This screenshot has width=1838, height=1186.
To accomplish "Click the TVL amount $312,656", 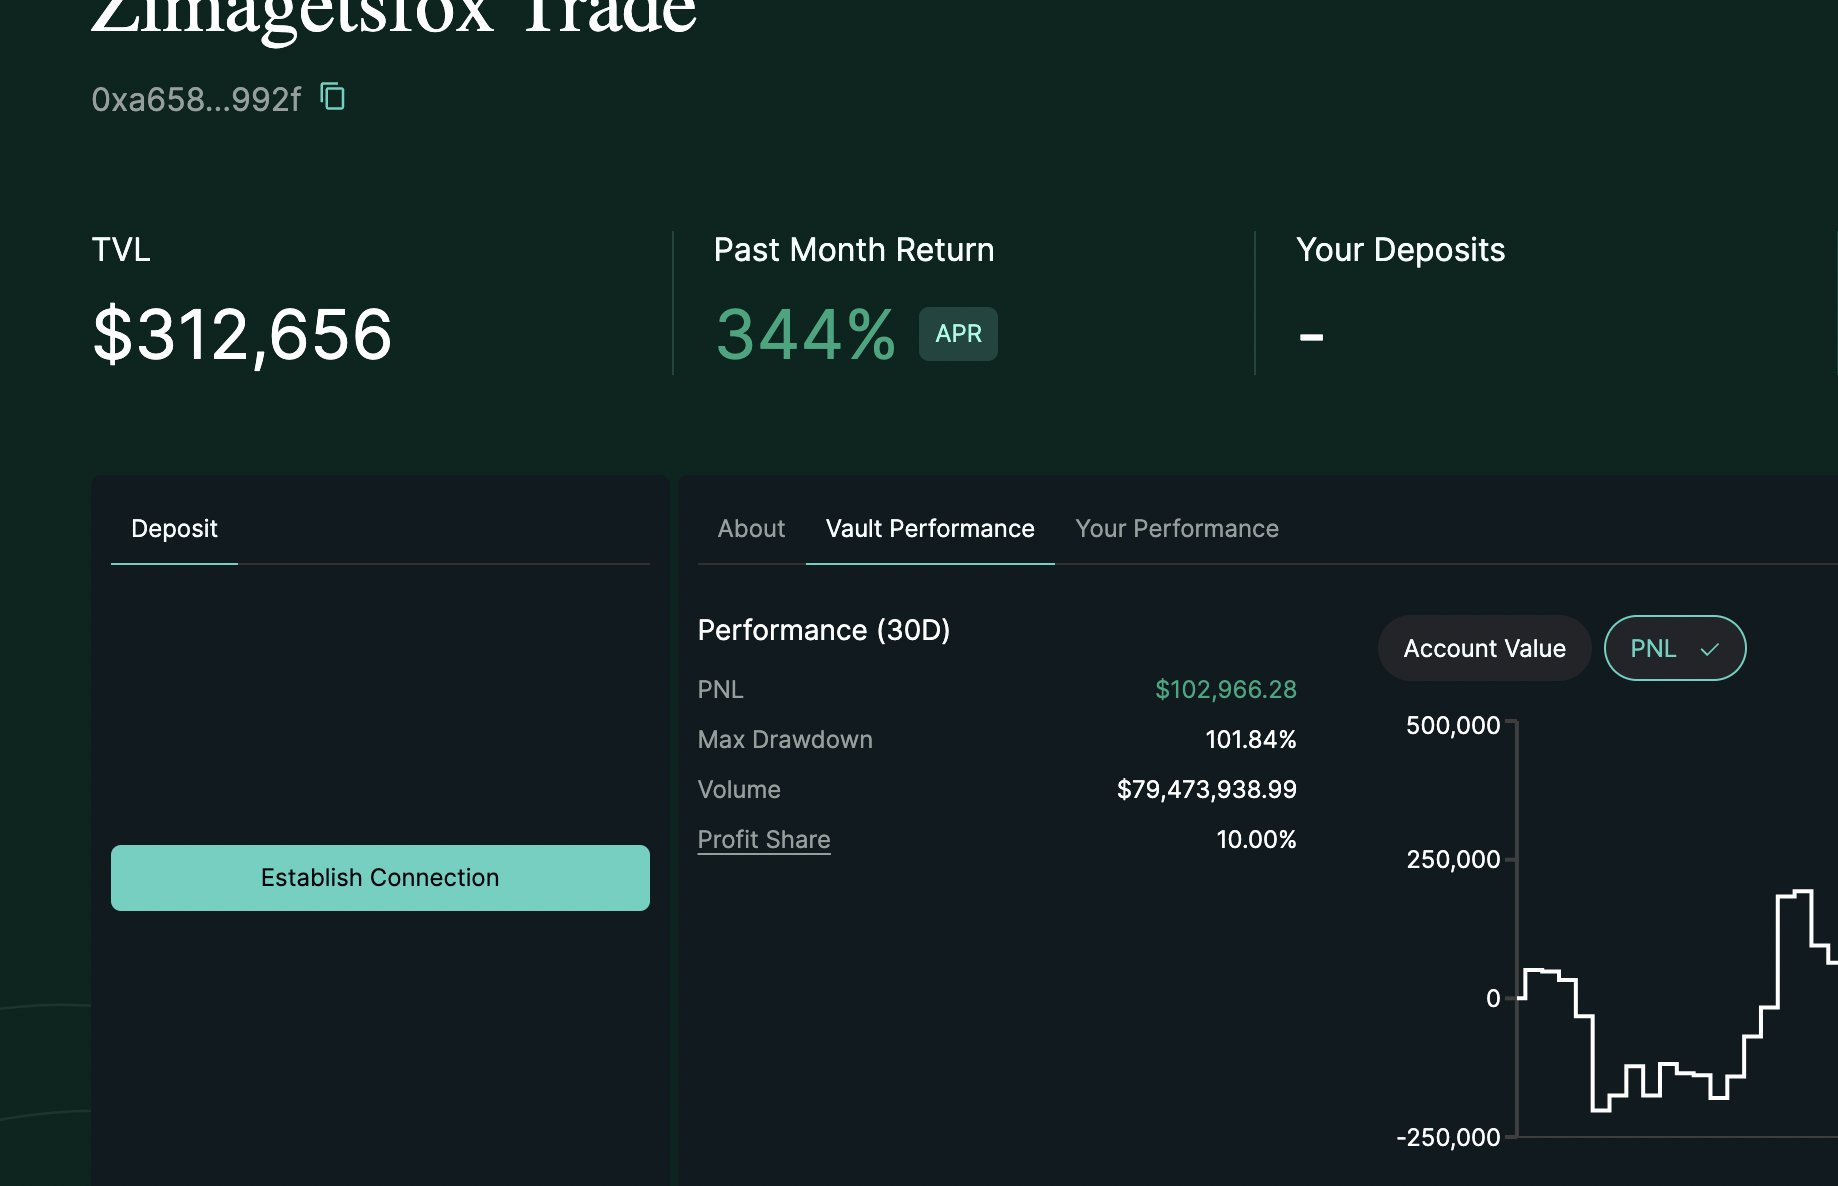I will point(241,337).
